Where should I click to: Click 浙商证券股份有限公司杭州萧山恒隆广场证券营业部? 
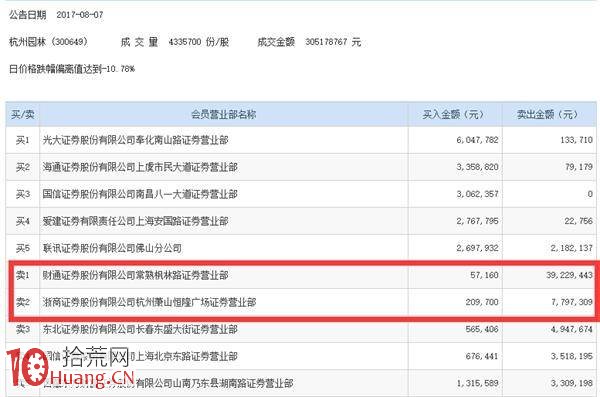149,302
